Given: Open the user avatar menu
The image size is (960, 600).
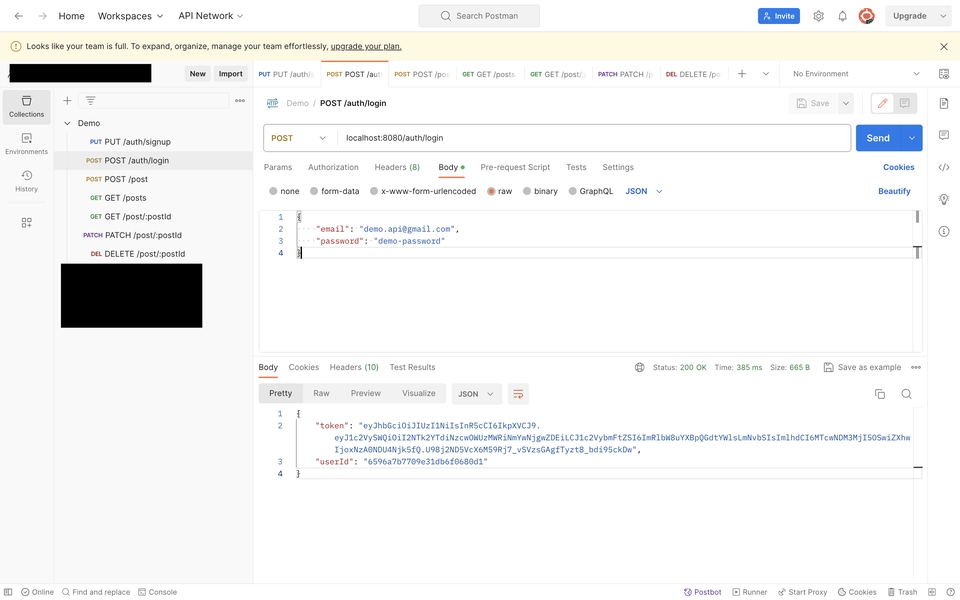Looking at the screenshot, I should pyautogui.click(x=866, y=16).
